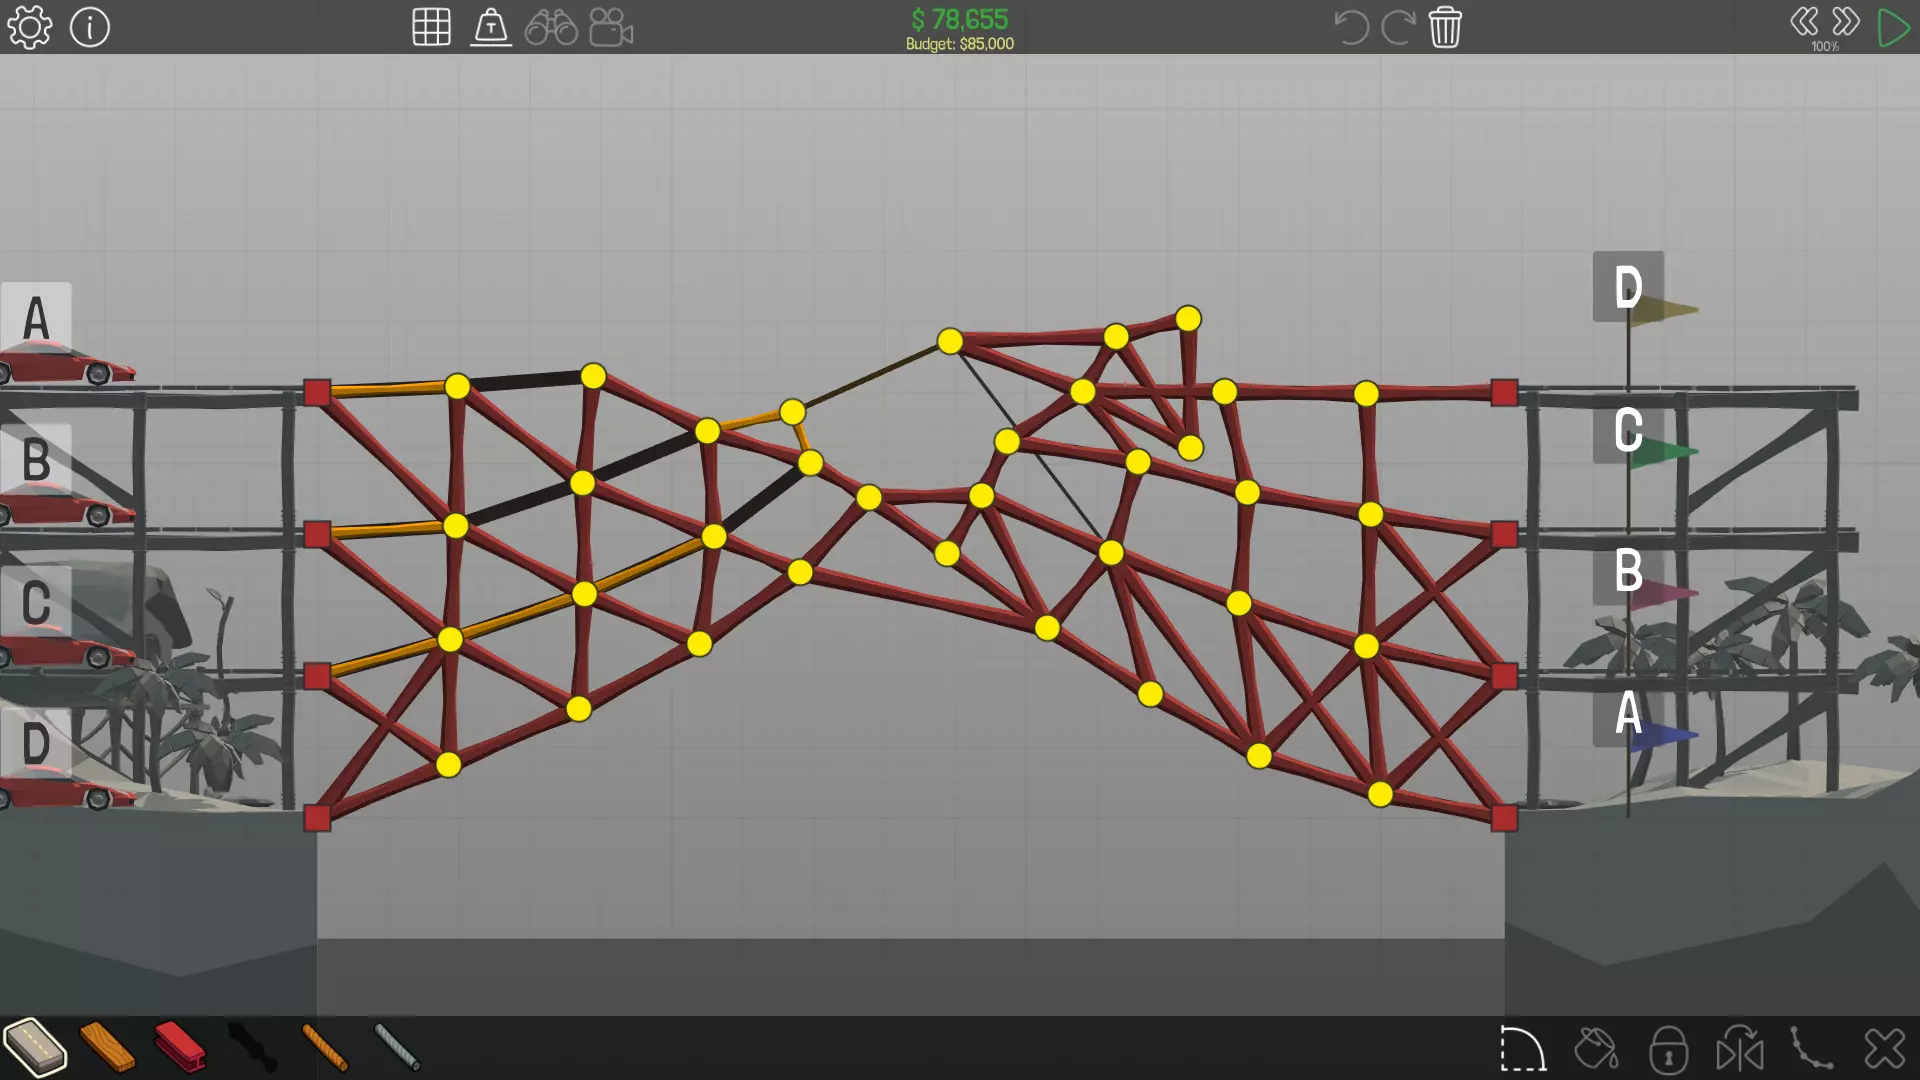Viewport: 1920px width, 1080px height.
Task: Select the road material
Action: coord(35,1047)
